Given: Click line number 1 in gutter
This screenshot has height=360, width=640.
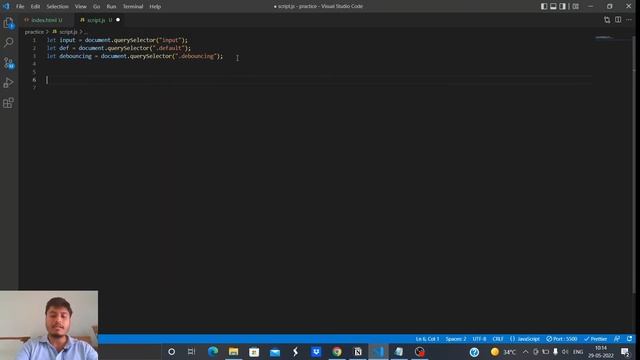Looking at the screenshot, I should coord(34,40).
